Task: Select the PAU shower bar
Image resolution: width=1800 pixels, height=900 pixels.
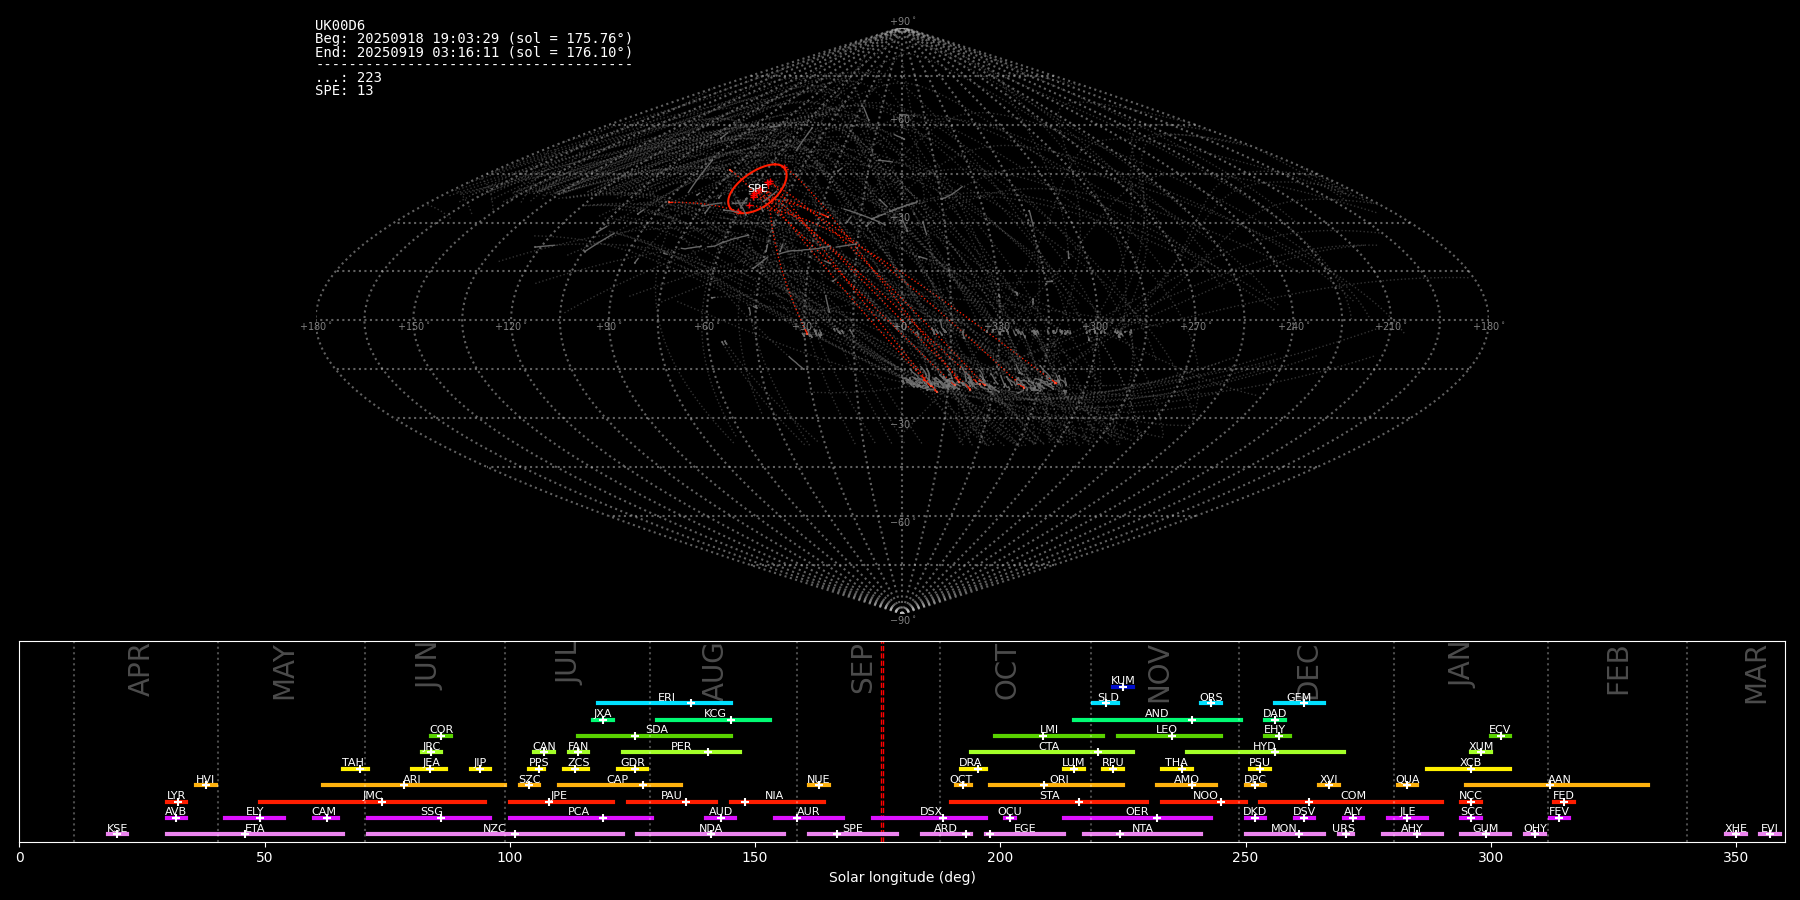Action: click(x=671, y=801)
